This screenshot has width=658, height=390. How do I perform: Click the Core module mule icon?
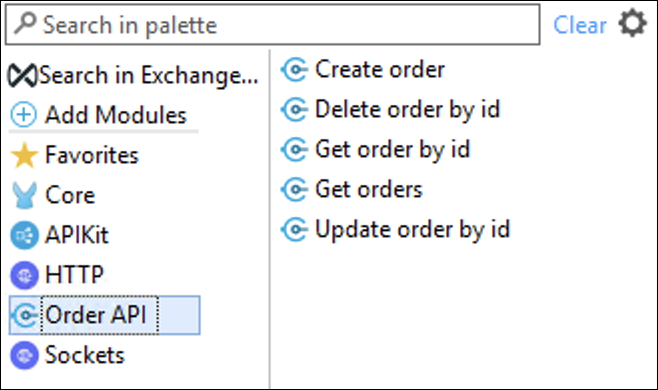(24, 195)
